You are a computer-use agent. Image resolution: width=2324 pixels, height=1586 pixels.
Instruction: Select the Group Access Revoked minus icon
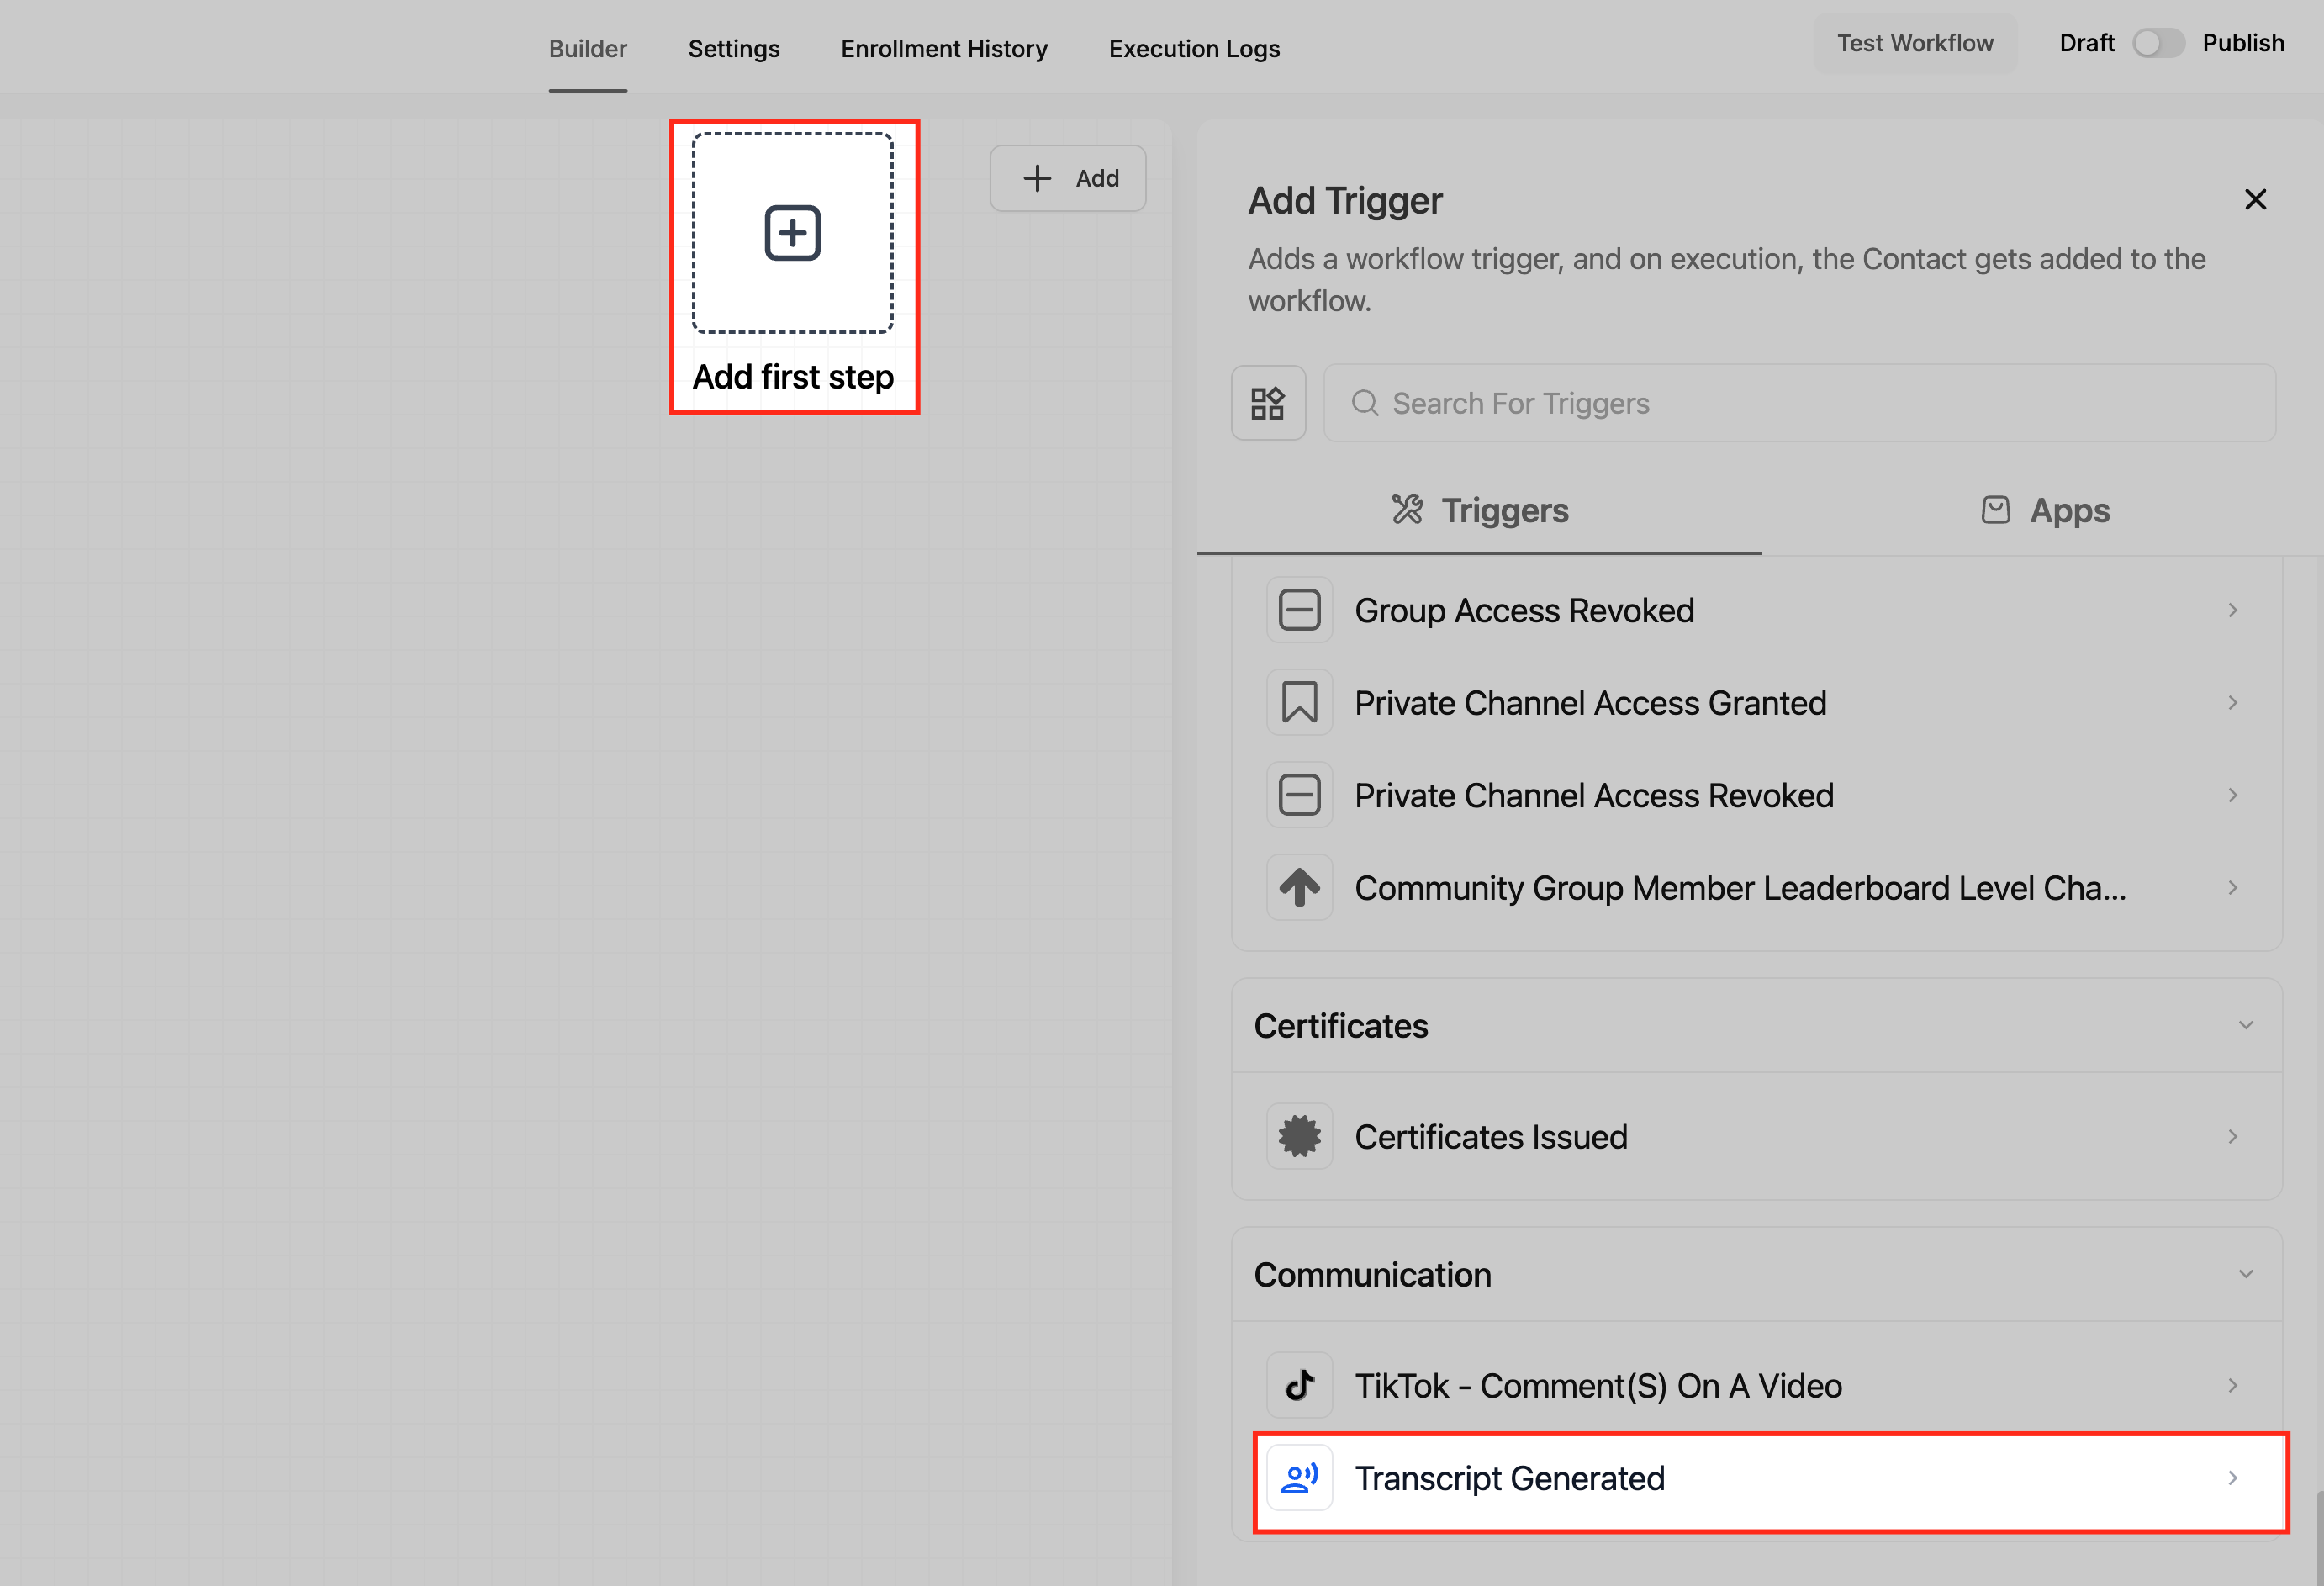(1299, 610)
